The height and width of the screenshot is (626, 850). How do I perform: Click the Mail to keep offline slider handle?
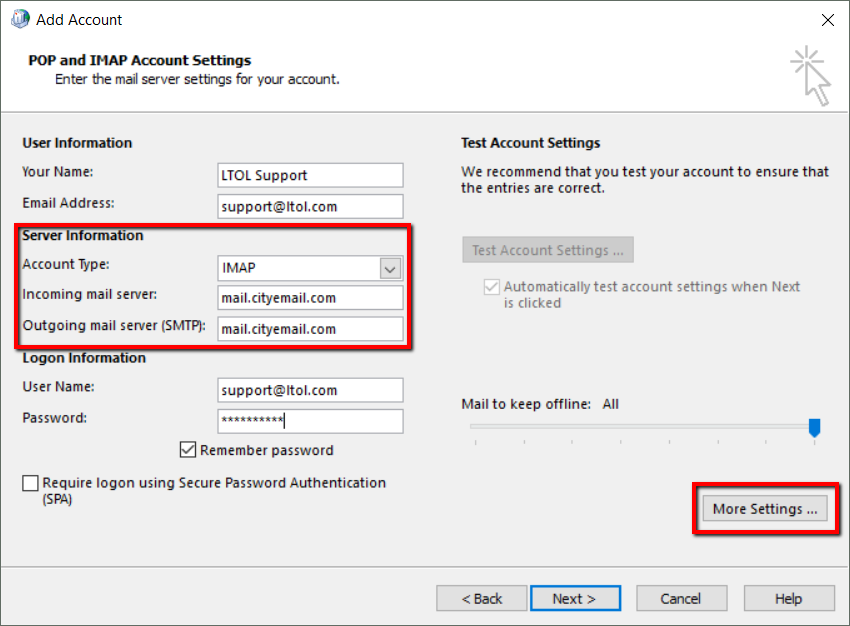click(814, 427)
